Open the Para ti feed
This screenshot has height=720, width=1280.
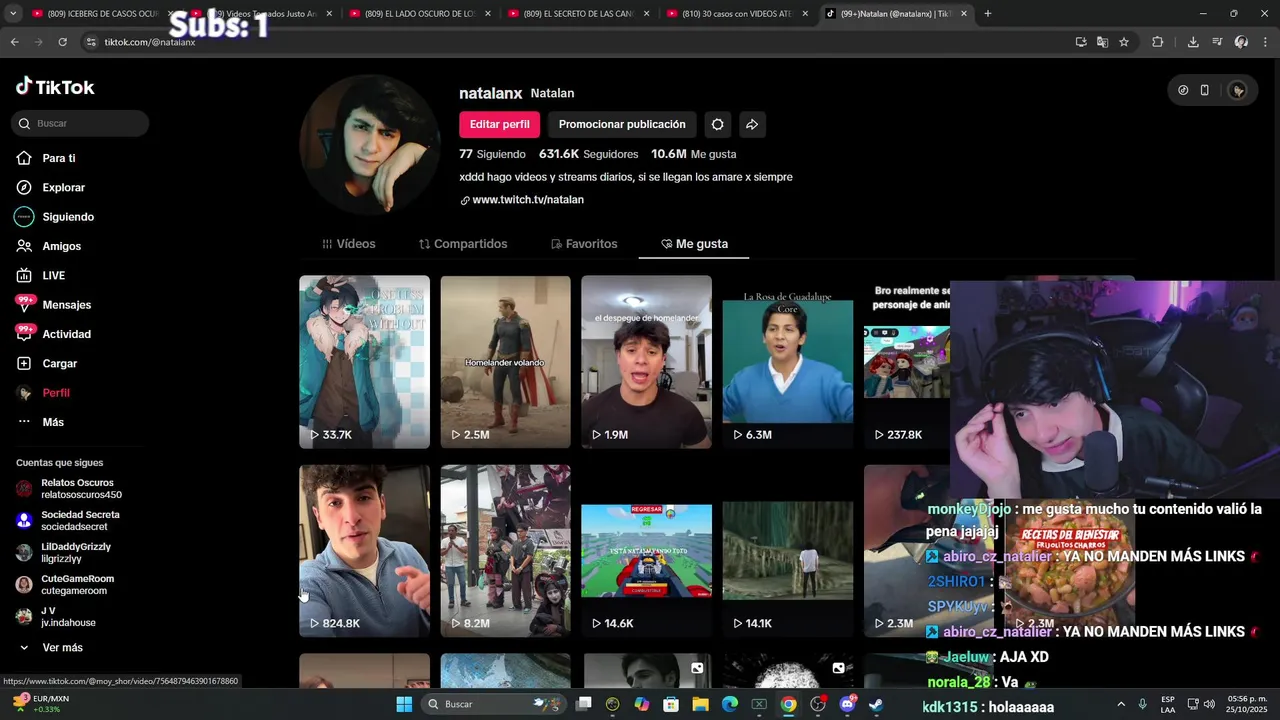point(58,158)
